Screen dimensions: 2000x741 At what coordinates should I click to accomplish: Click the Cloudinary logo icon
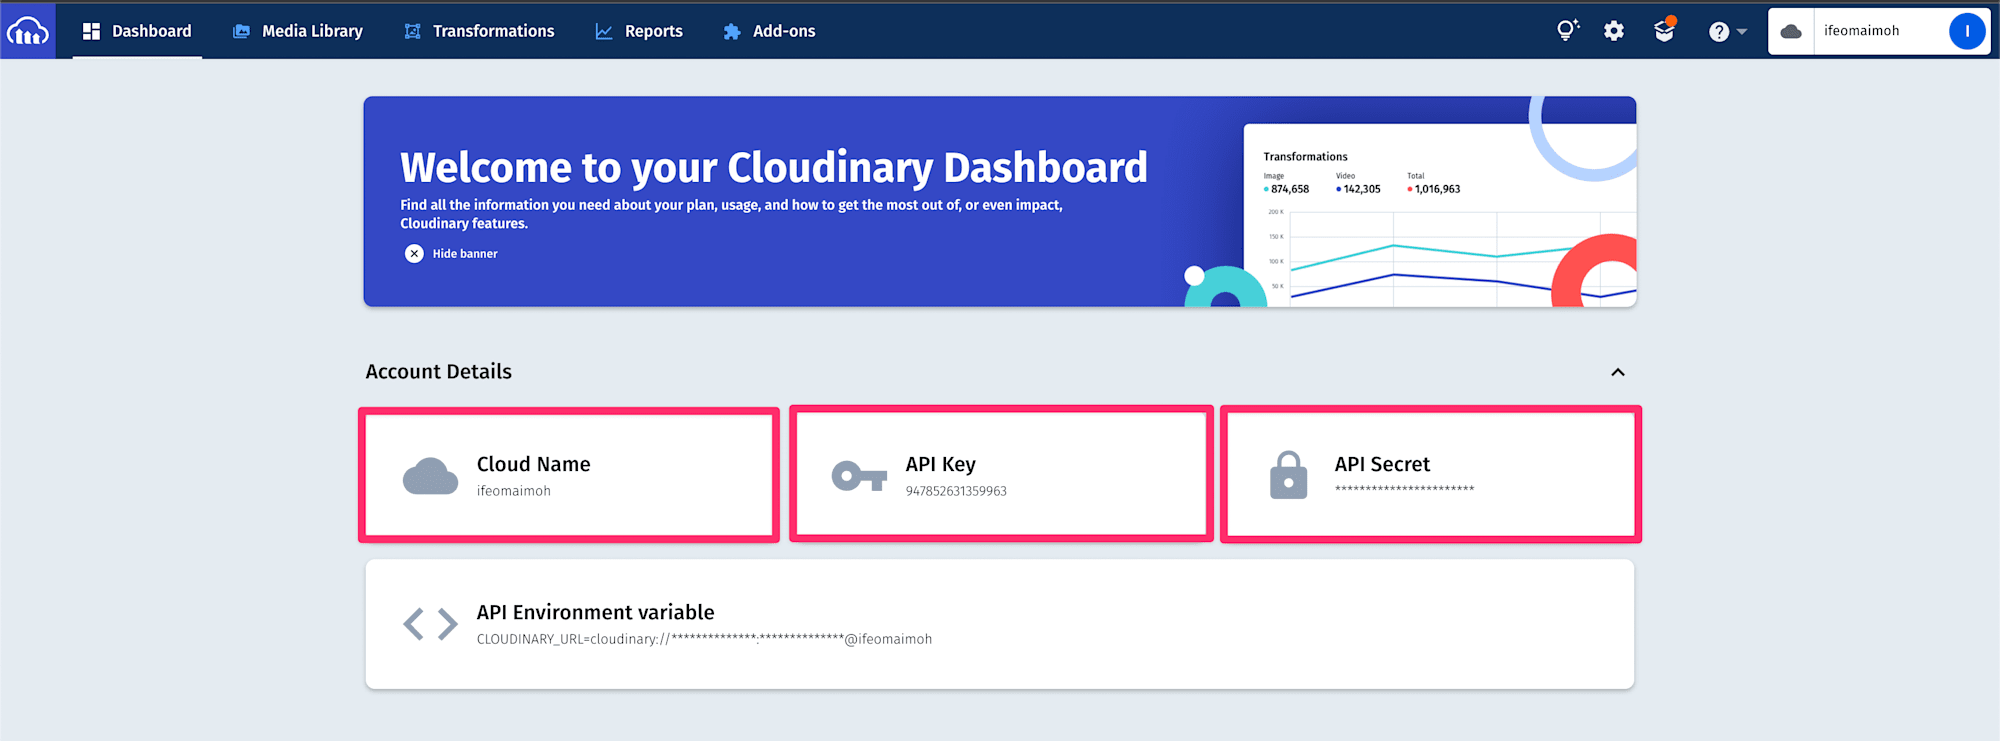coord(27,31)
